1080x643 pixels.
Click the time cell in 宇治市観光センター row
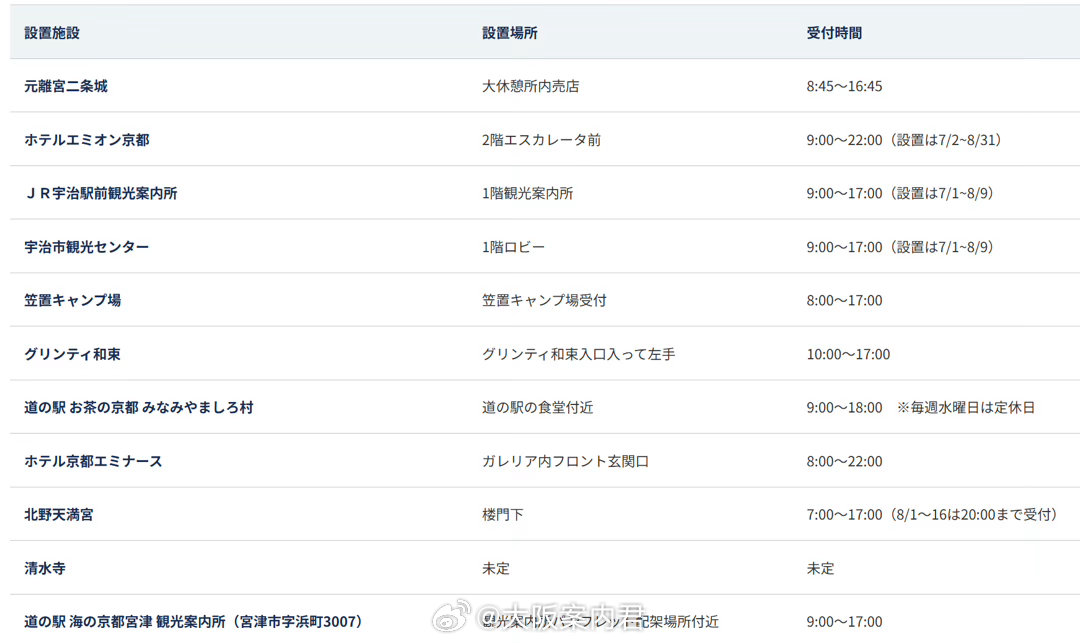[900, 246]
